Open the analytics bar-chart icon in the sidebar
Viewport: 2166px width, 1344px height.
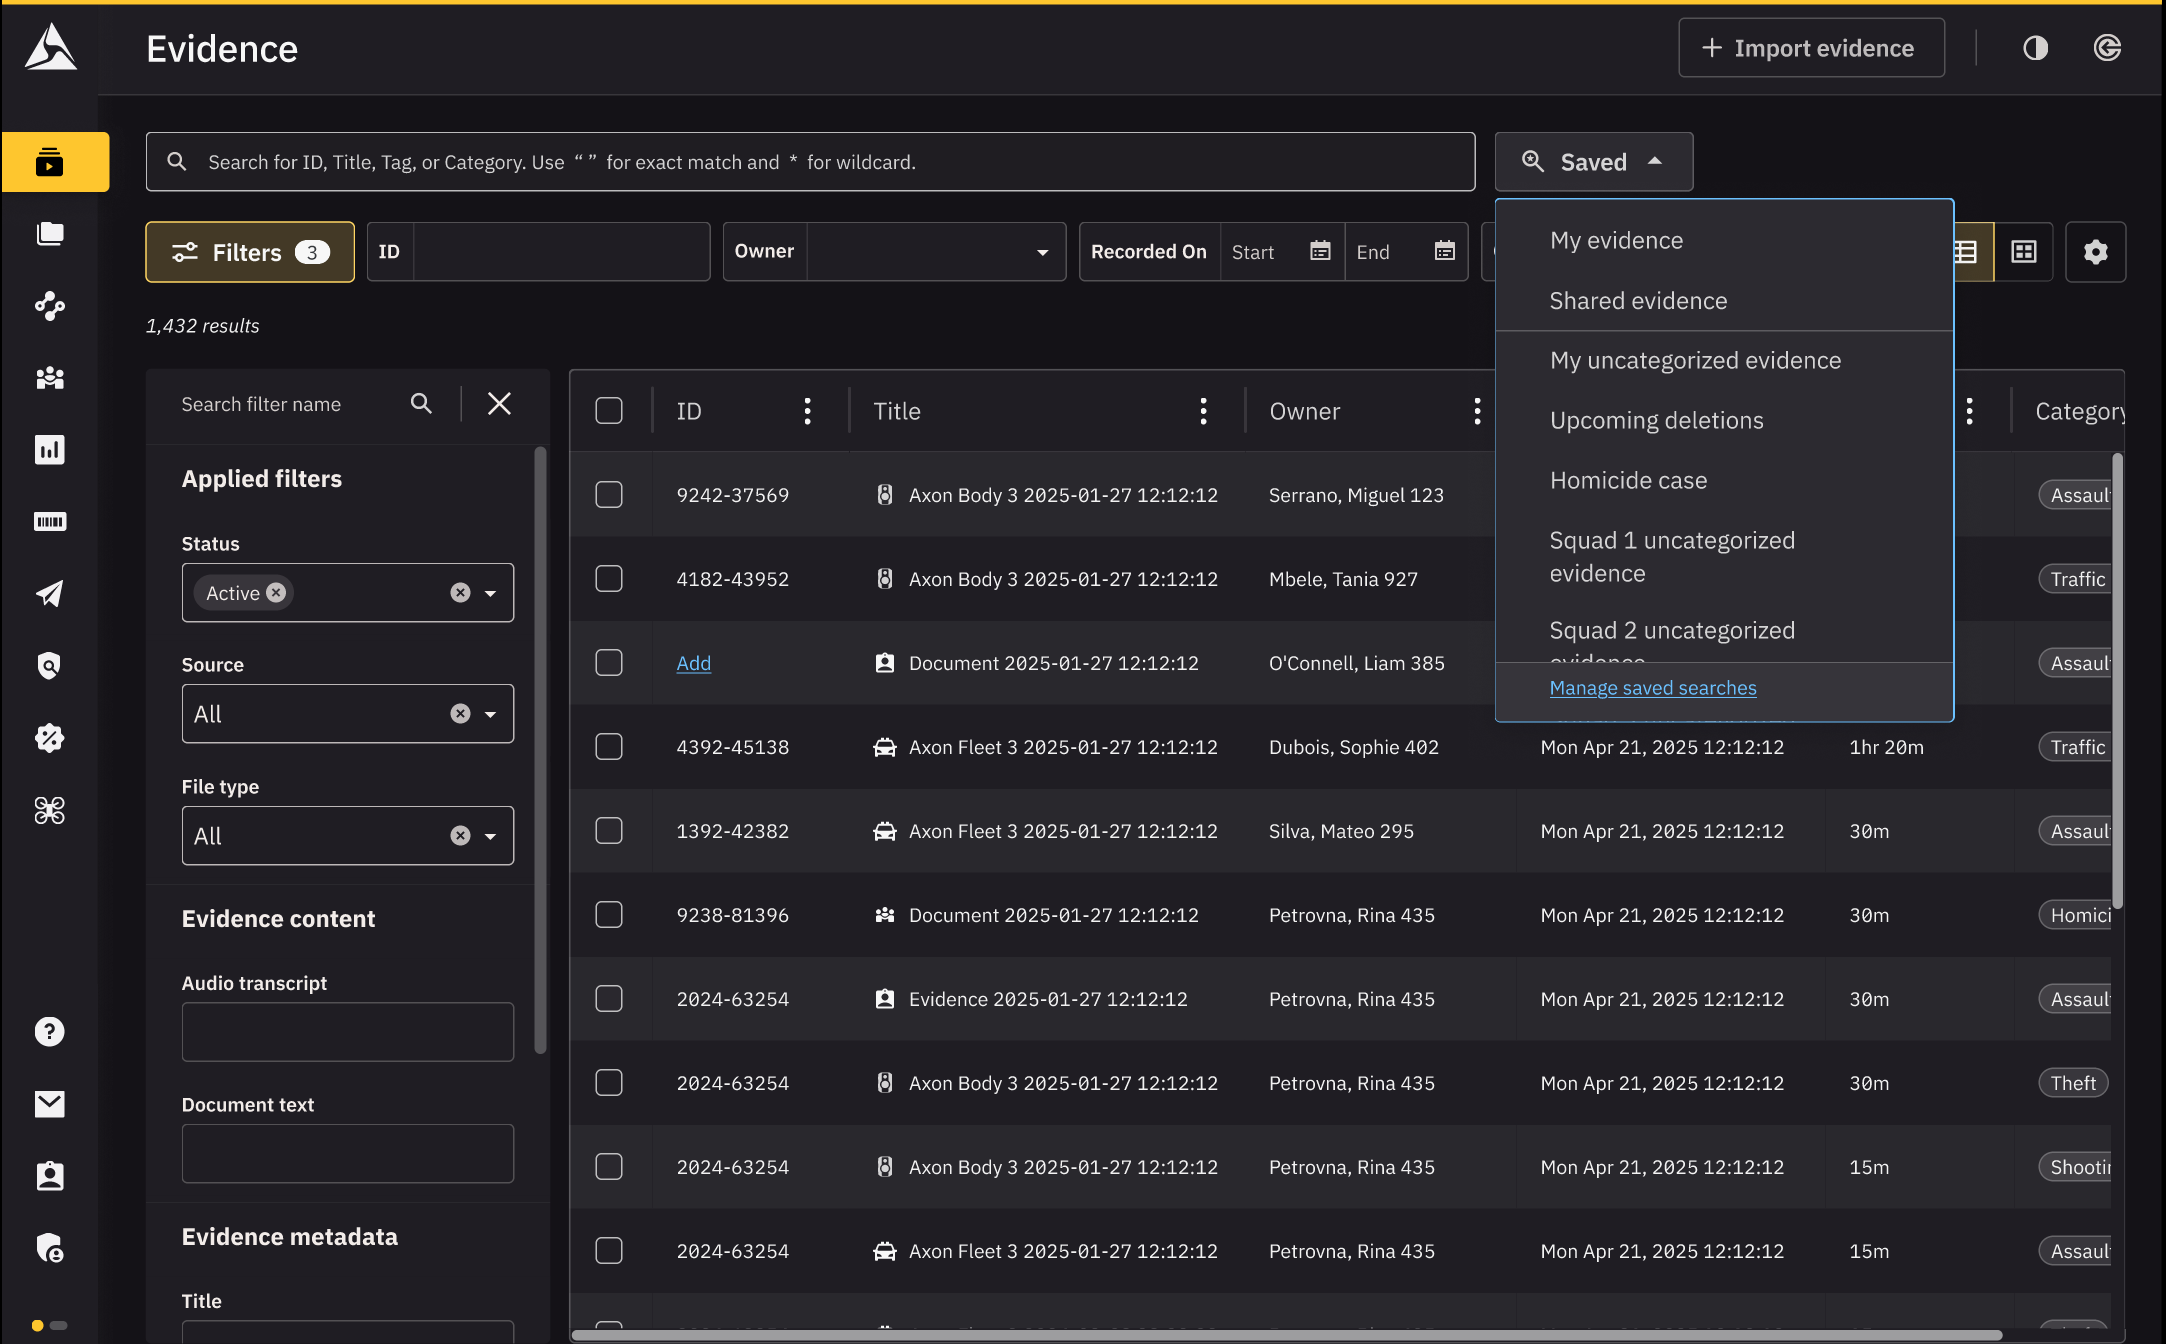coord(50,449)
